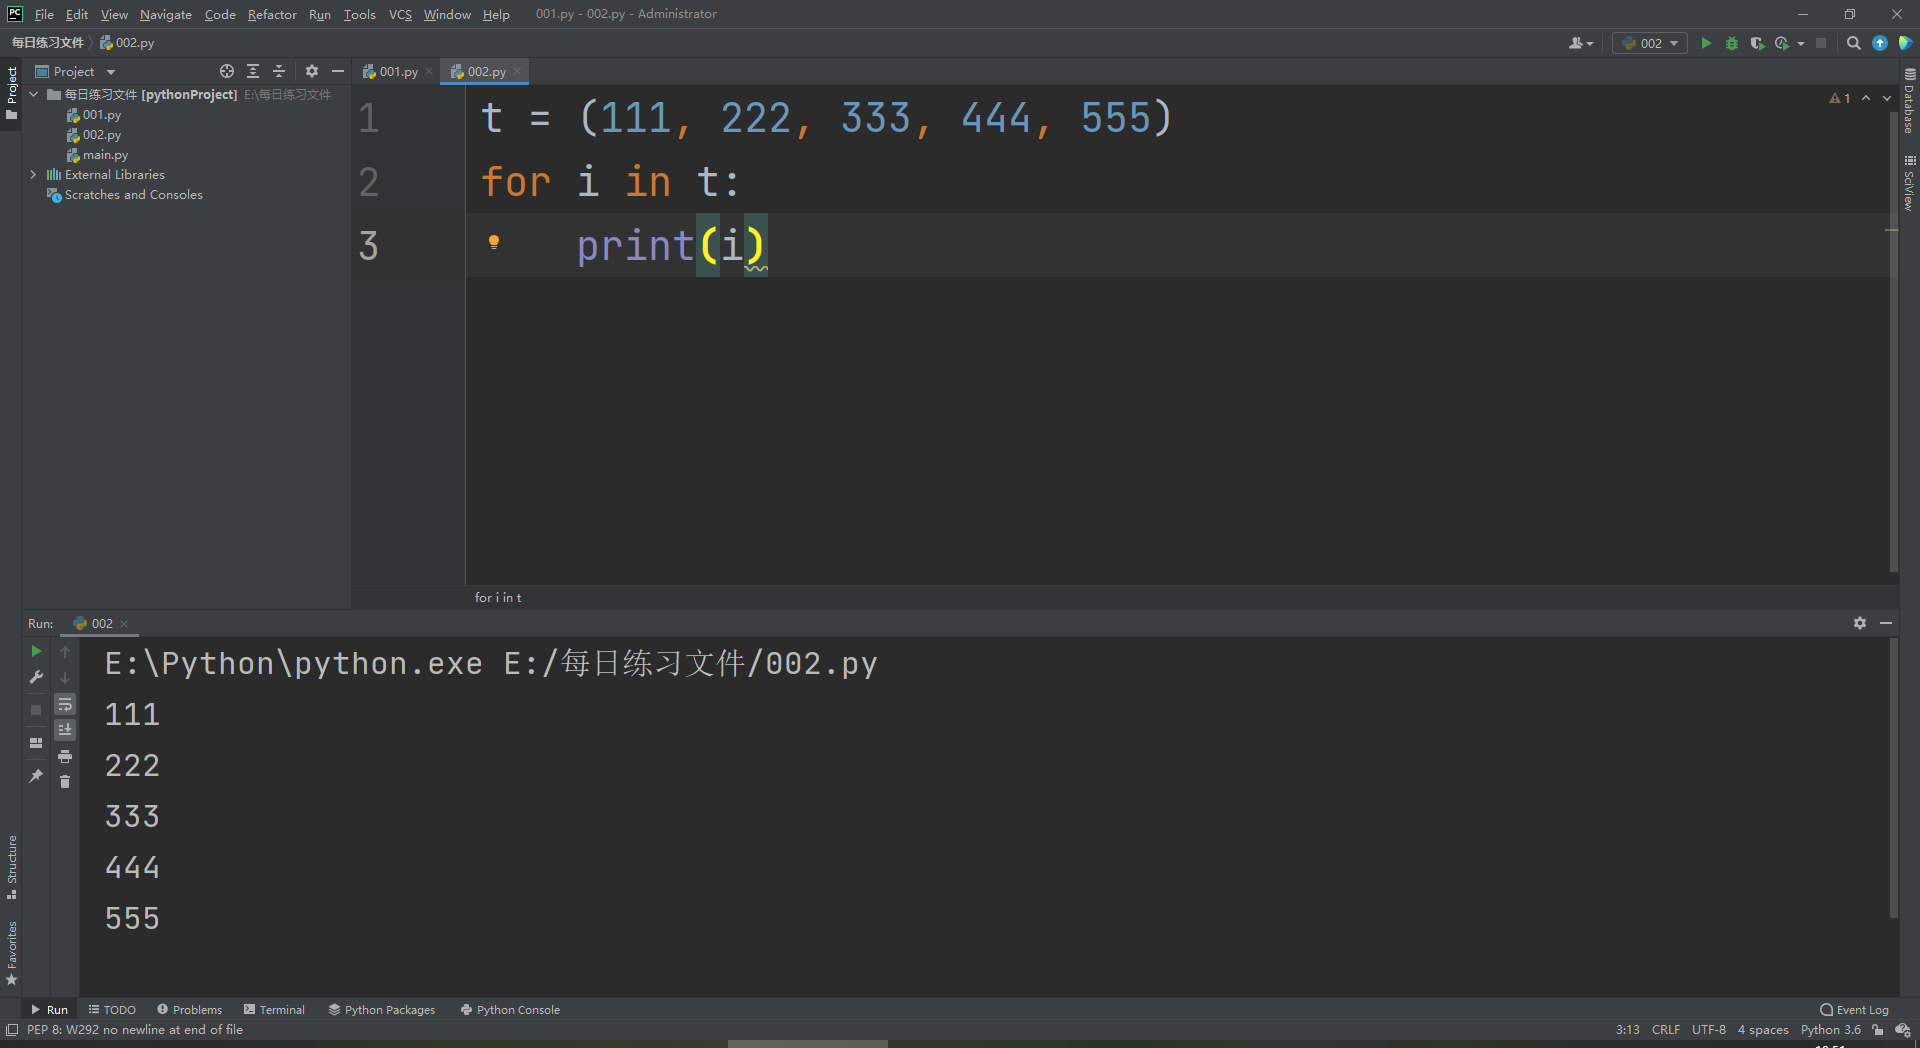
Task: Go to next highlighted problem
Action: coord(1887,98)
